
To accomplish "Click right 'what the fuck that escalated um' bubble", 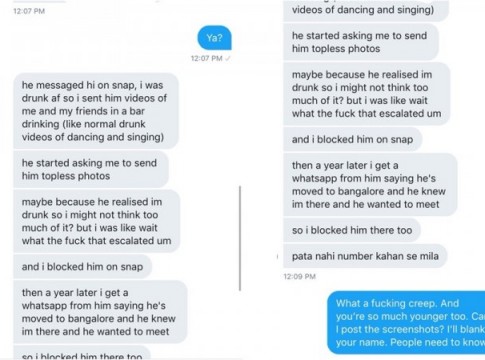I will click(367, 94).
